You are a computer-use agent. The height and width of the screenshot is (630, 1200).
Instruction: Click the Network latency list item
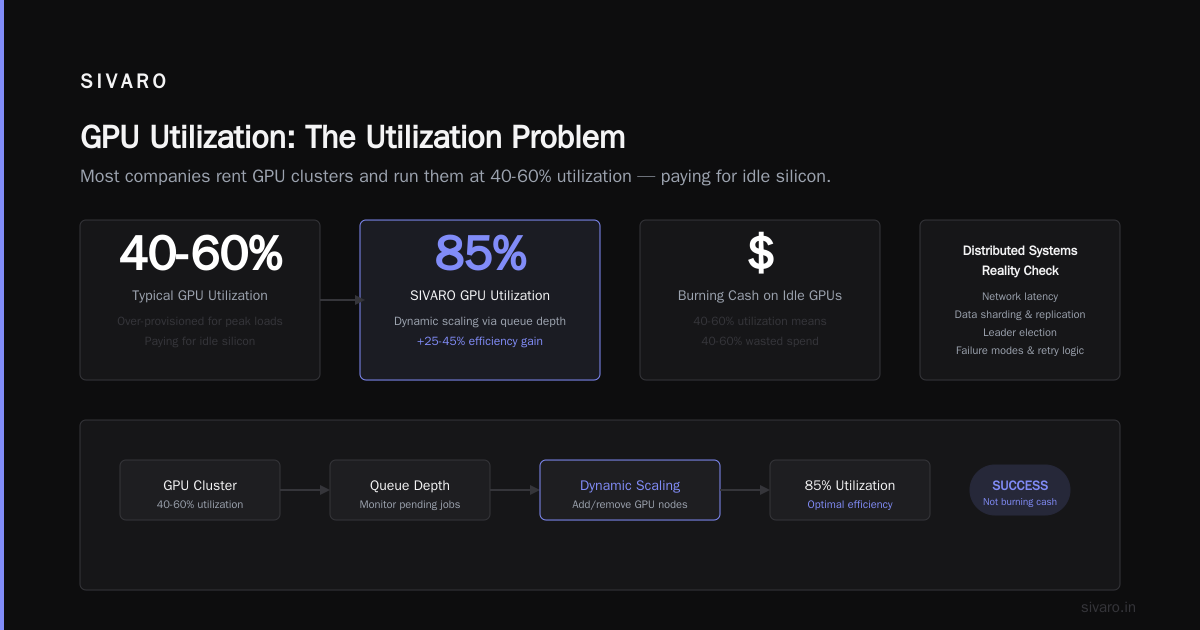(1020, 296)
